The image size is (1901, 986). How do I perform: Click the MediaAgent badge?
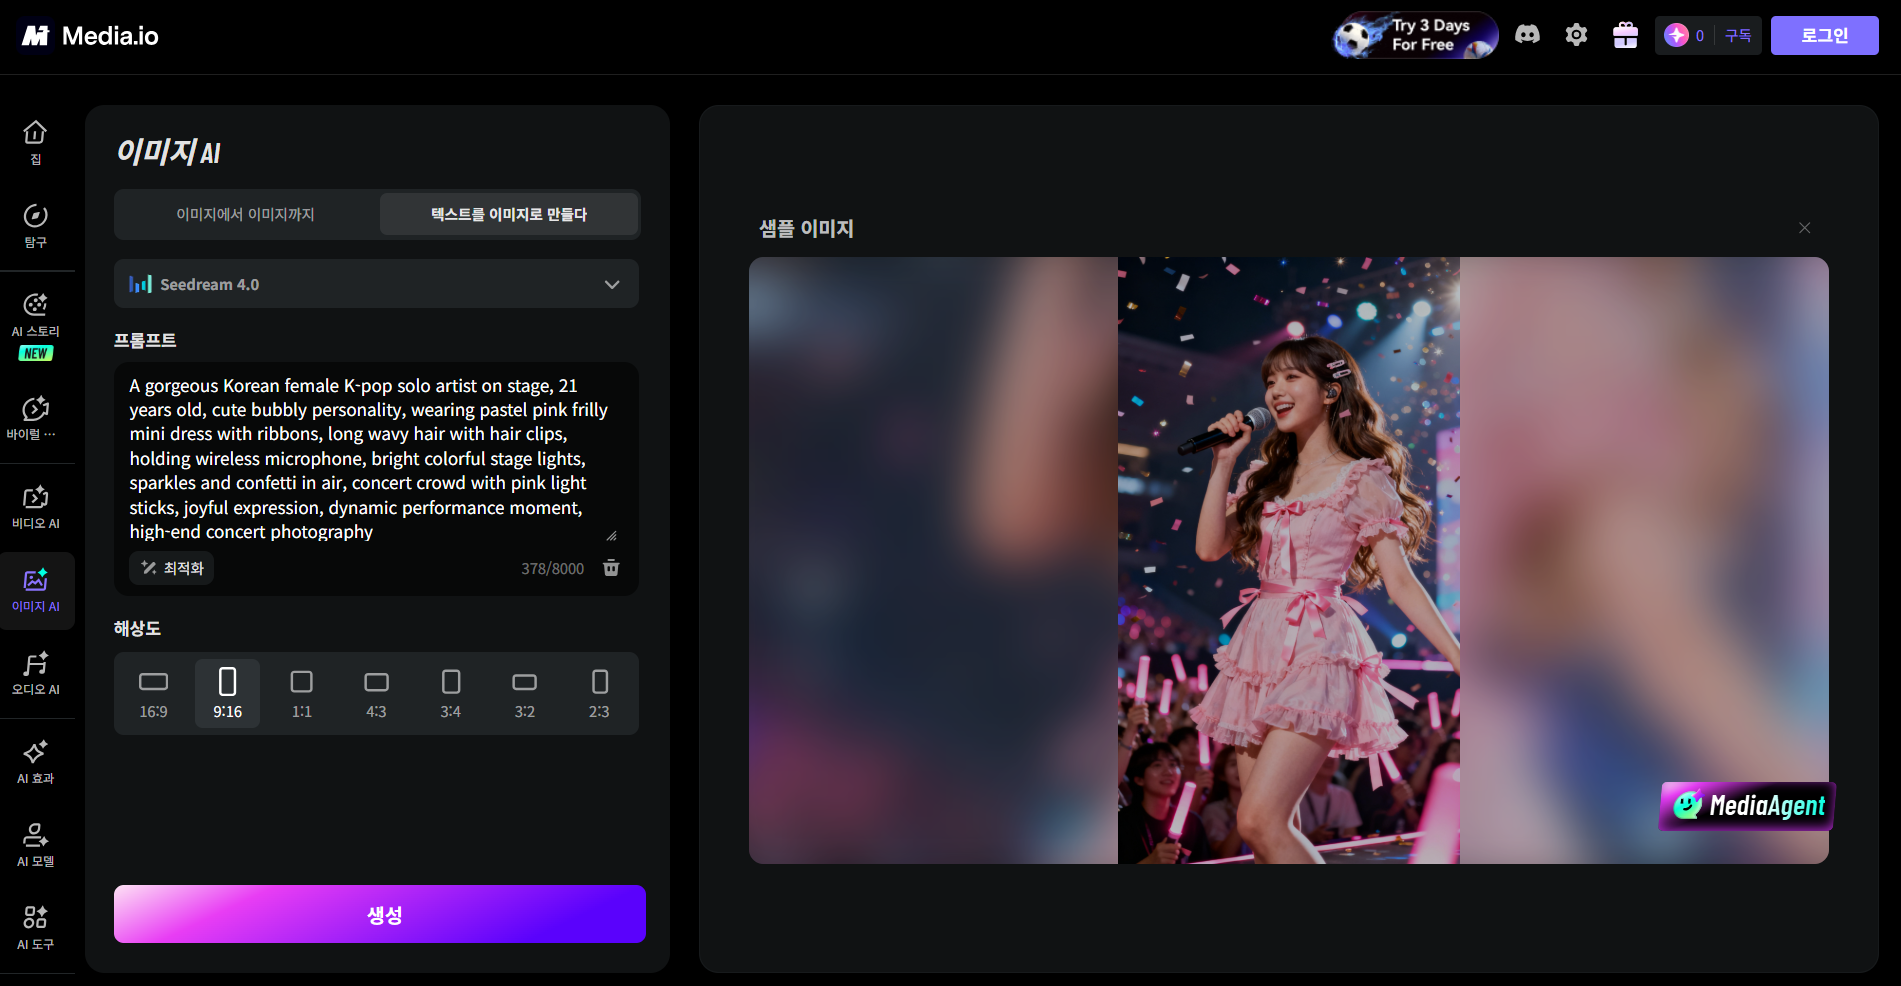coord(1747,806)
